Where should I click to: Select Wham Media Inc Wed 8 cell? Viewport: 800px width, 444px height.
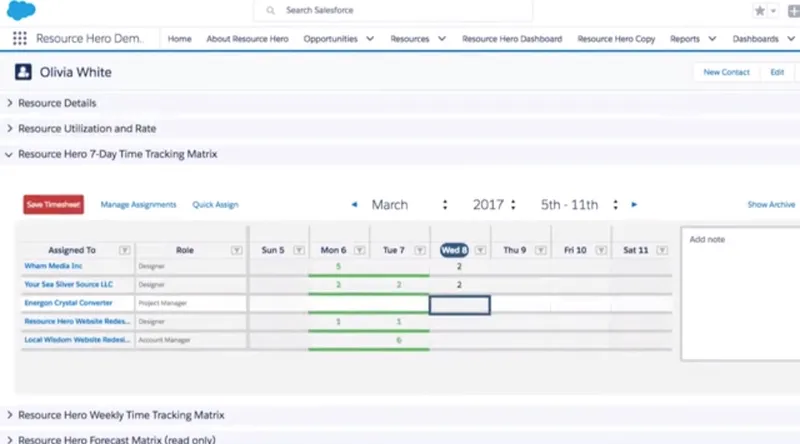point(459,266)
